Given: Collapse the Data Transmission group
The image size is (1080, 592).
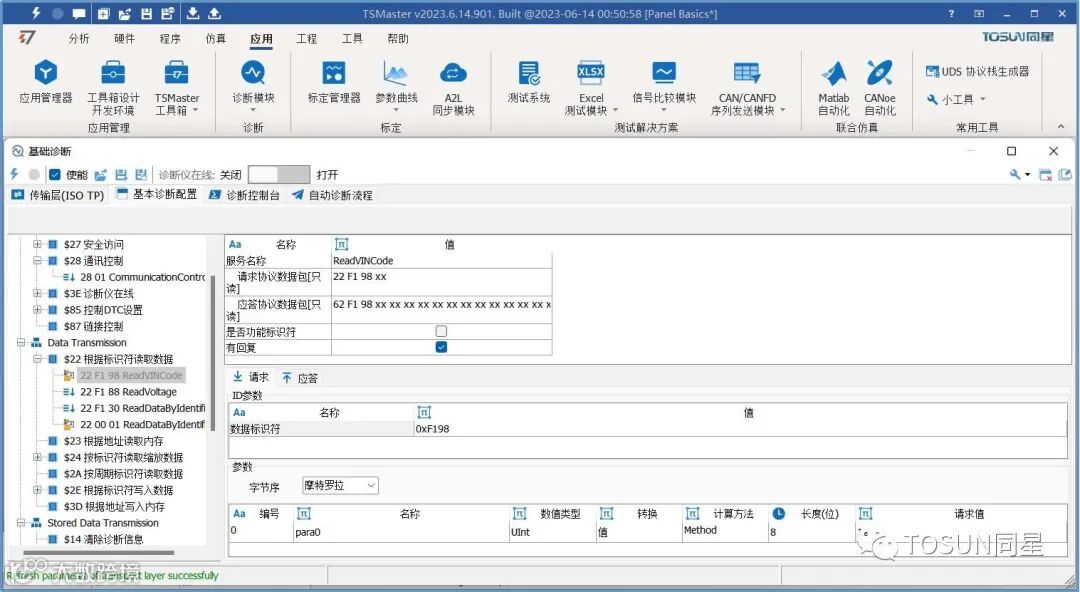Looking at the screenshot, I should tap(21, 343).
